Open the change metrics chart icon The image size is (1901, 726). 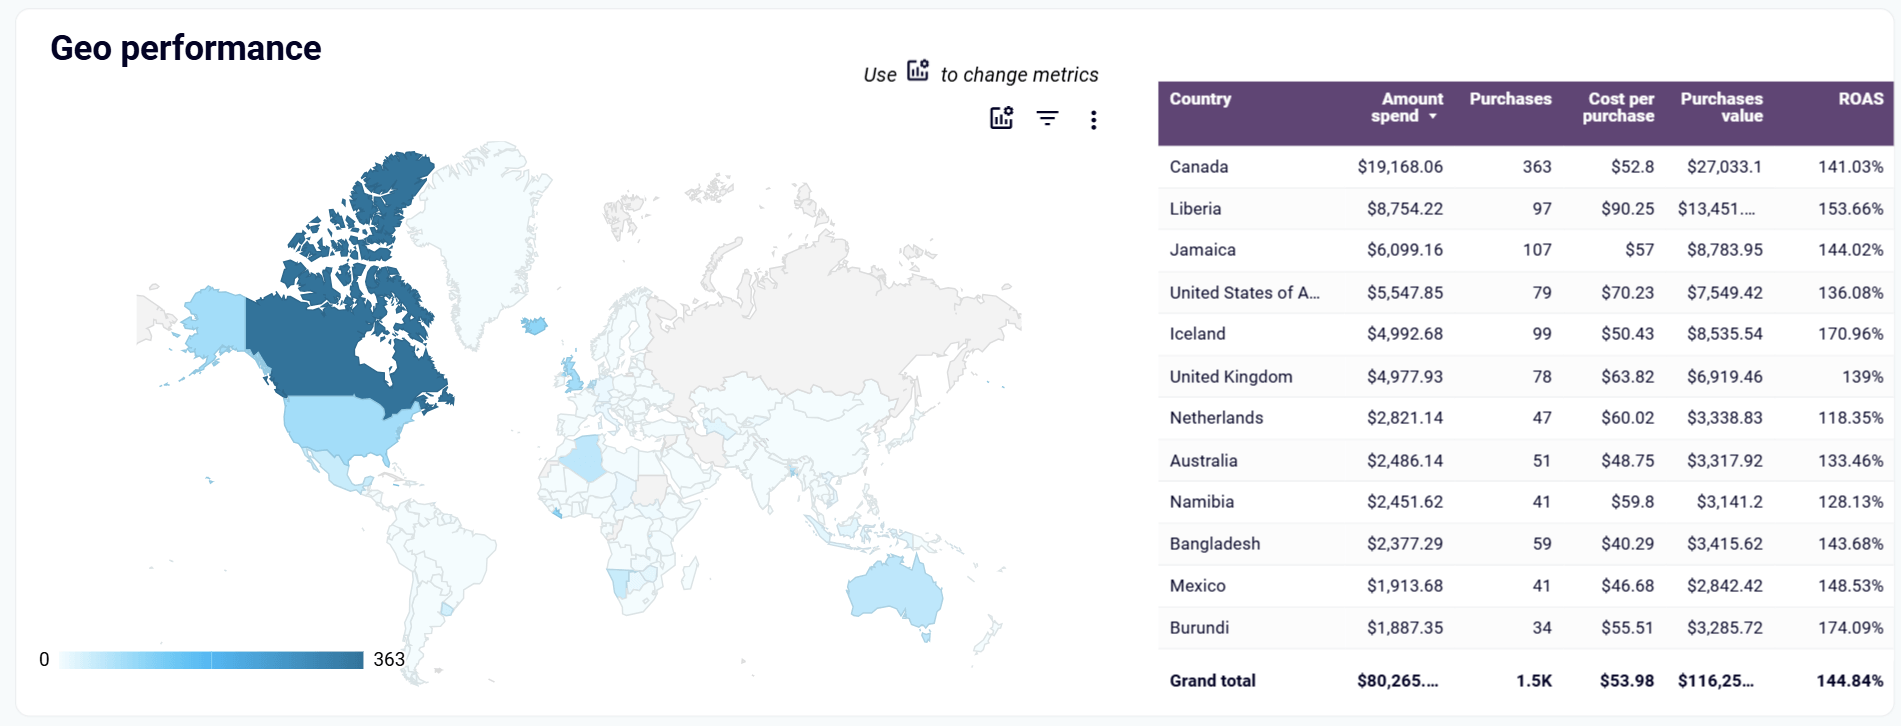tap(999, 119)
